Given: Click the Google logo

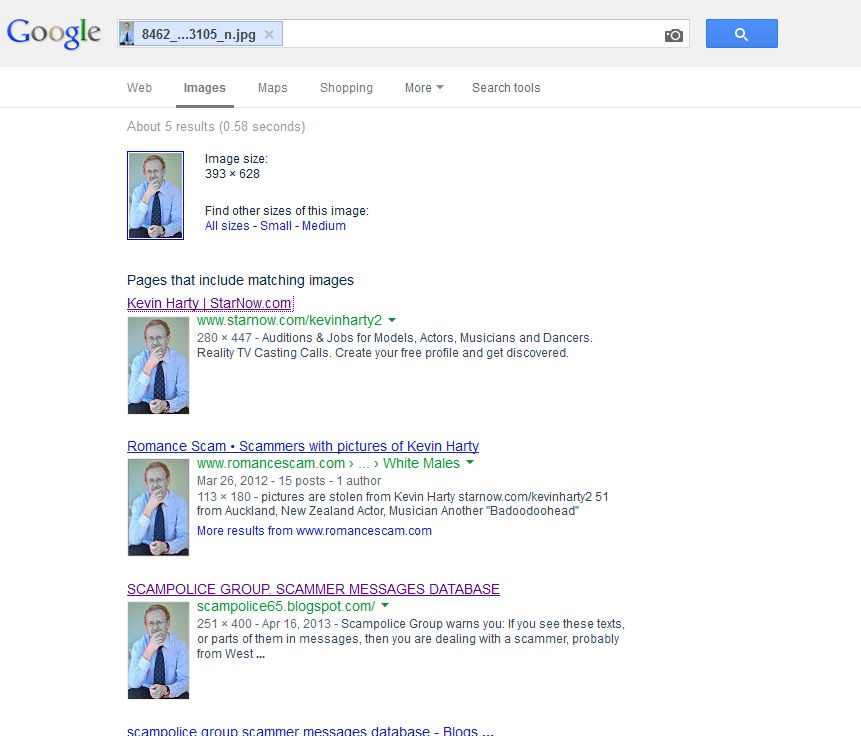Looking at the screenshot, I should click(x=53, y=33).
